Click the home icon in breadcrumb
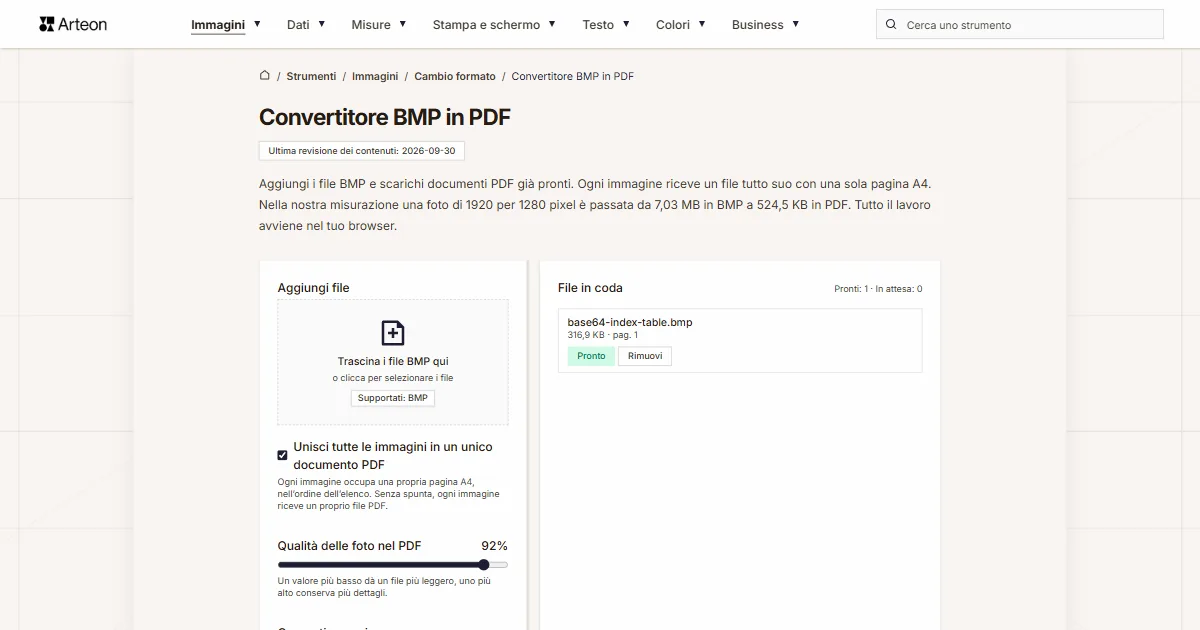Image resolution: width=1200 pixels, height=630 pixels. 265,75
